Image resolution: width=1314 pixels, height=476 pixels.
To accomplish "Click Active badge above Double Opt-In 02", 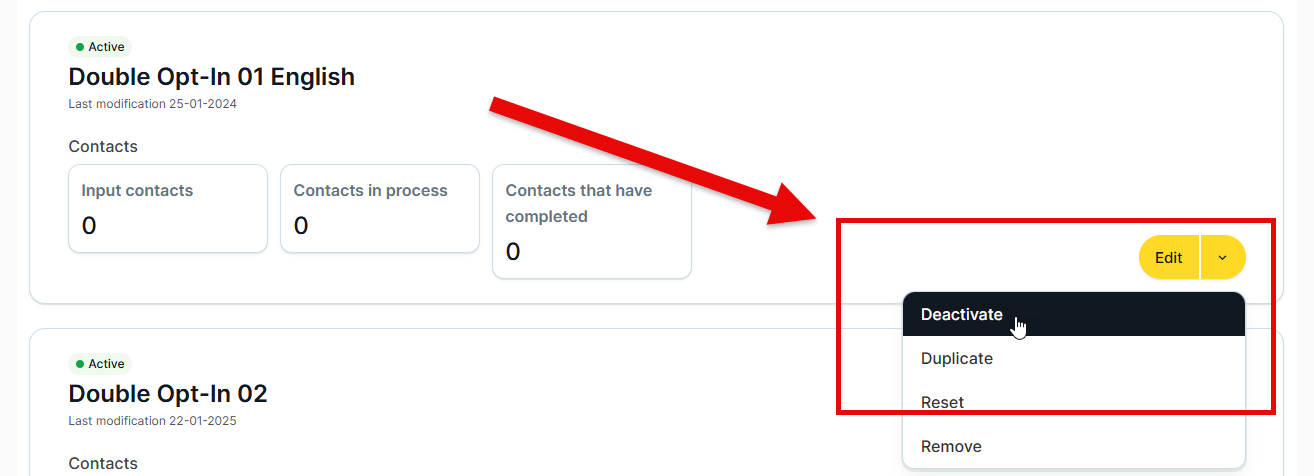I will pyautogui.click(x=100, y=364).
